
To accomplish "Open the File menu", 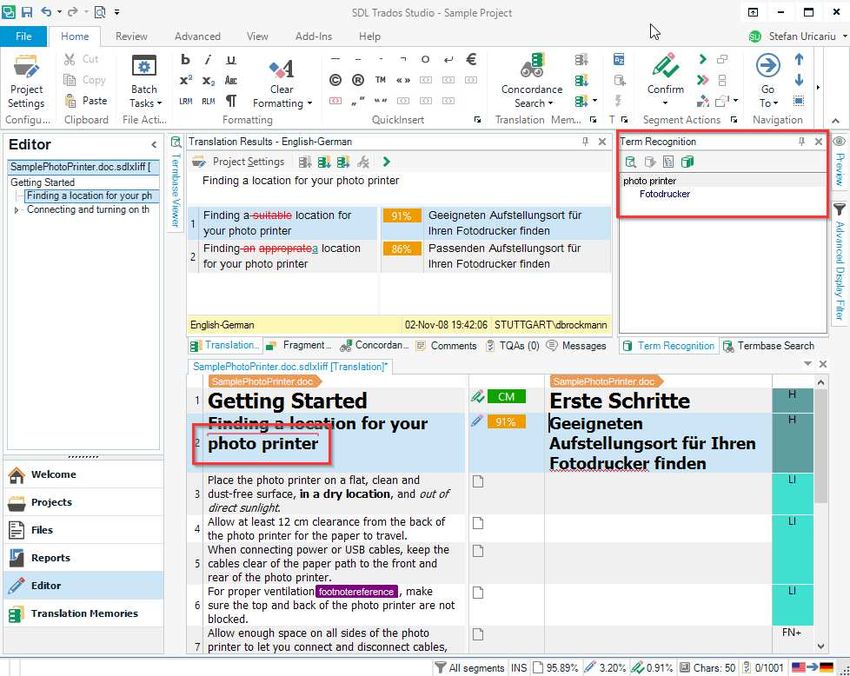I will 23,36.
